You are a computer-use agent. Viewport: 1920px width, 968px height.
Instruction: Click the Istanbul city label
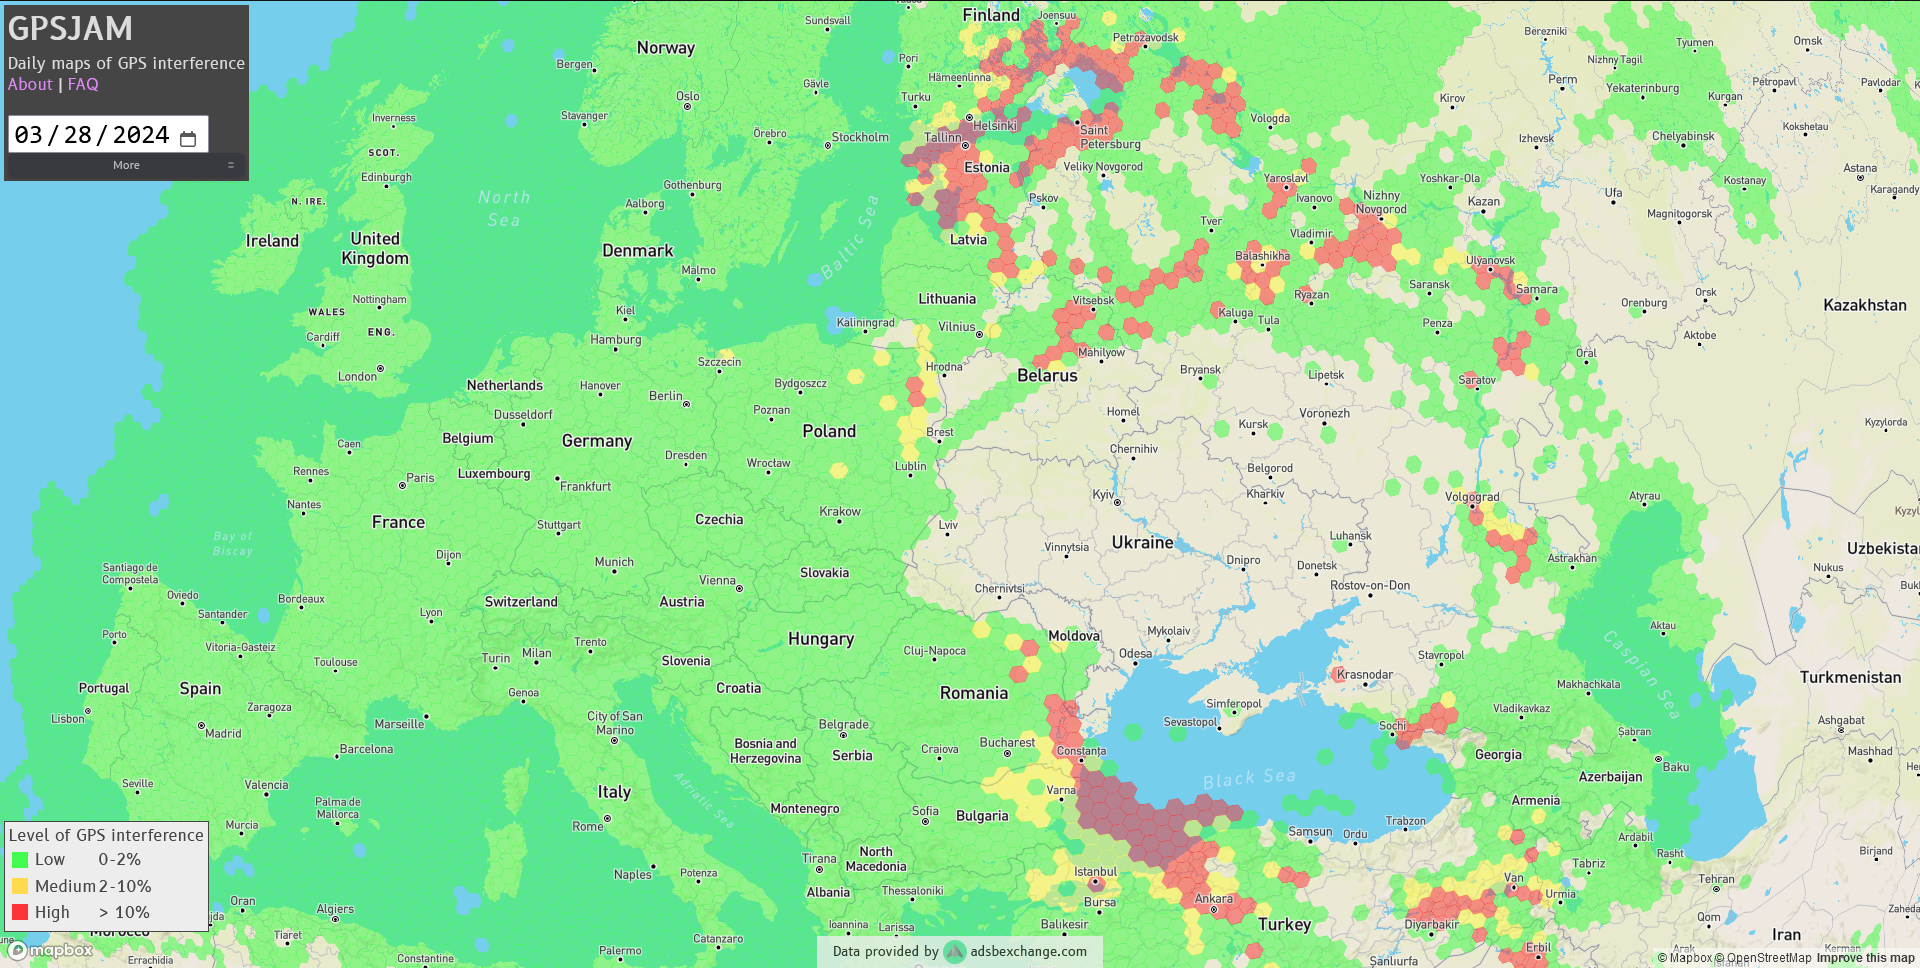click(x=1095, y=872)
